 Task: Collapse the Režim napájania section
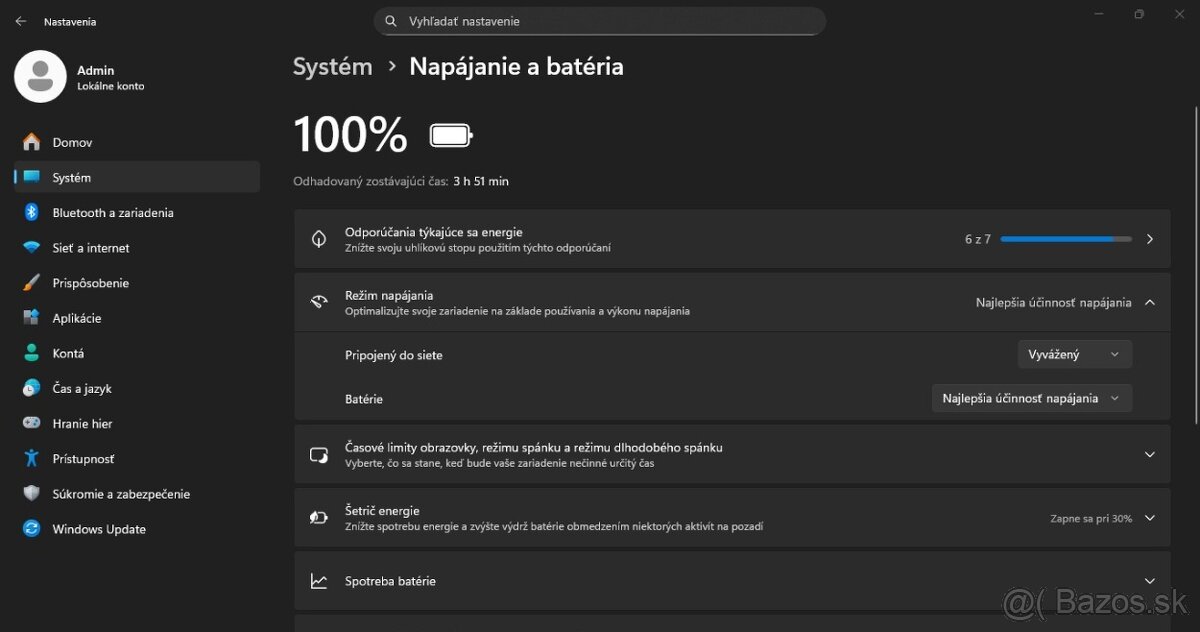point(1150,302)
